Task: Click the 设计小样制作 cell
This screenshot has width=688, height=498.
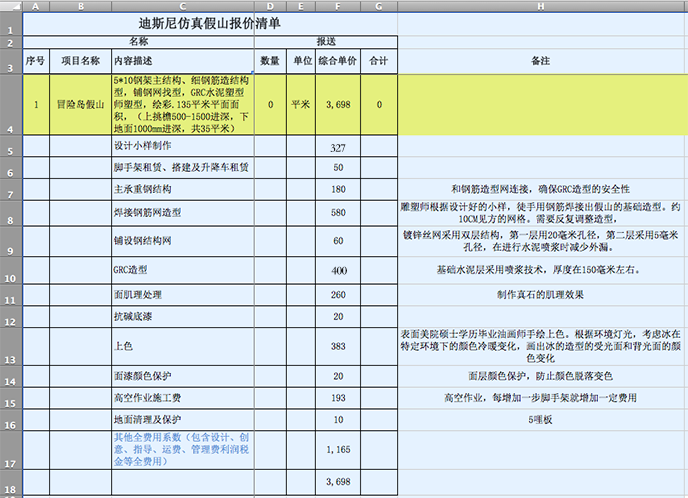Action: [181, 147]
